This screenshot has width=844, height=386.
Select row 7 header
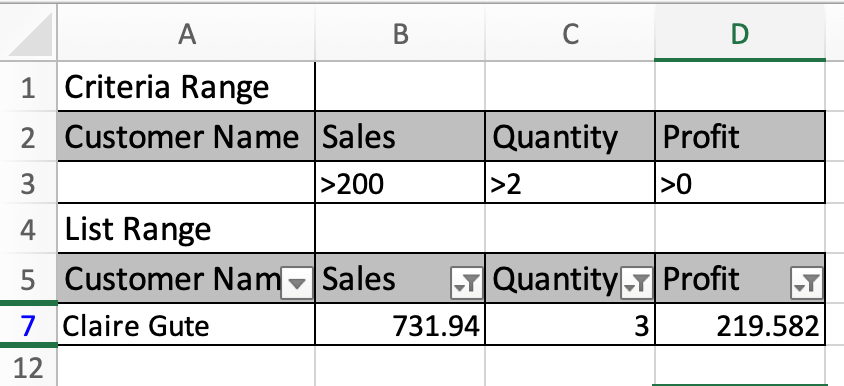tap(28, 326)
